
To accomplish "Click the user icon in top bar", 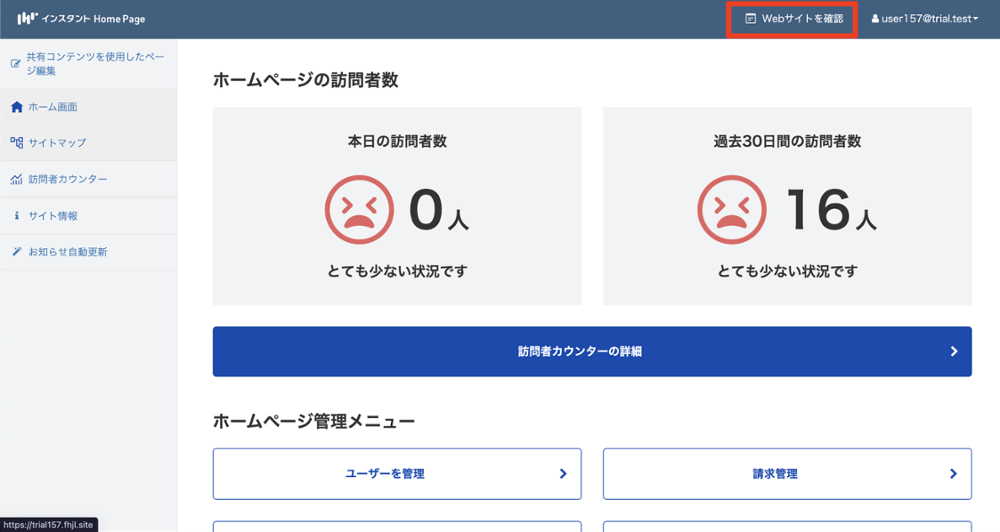I will pyautogui.click(x=876, y=19).
